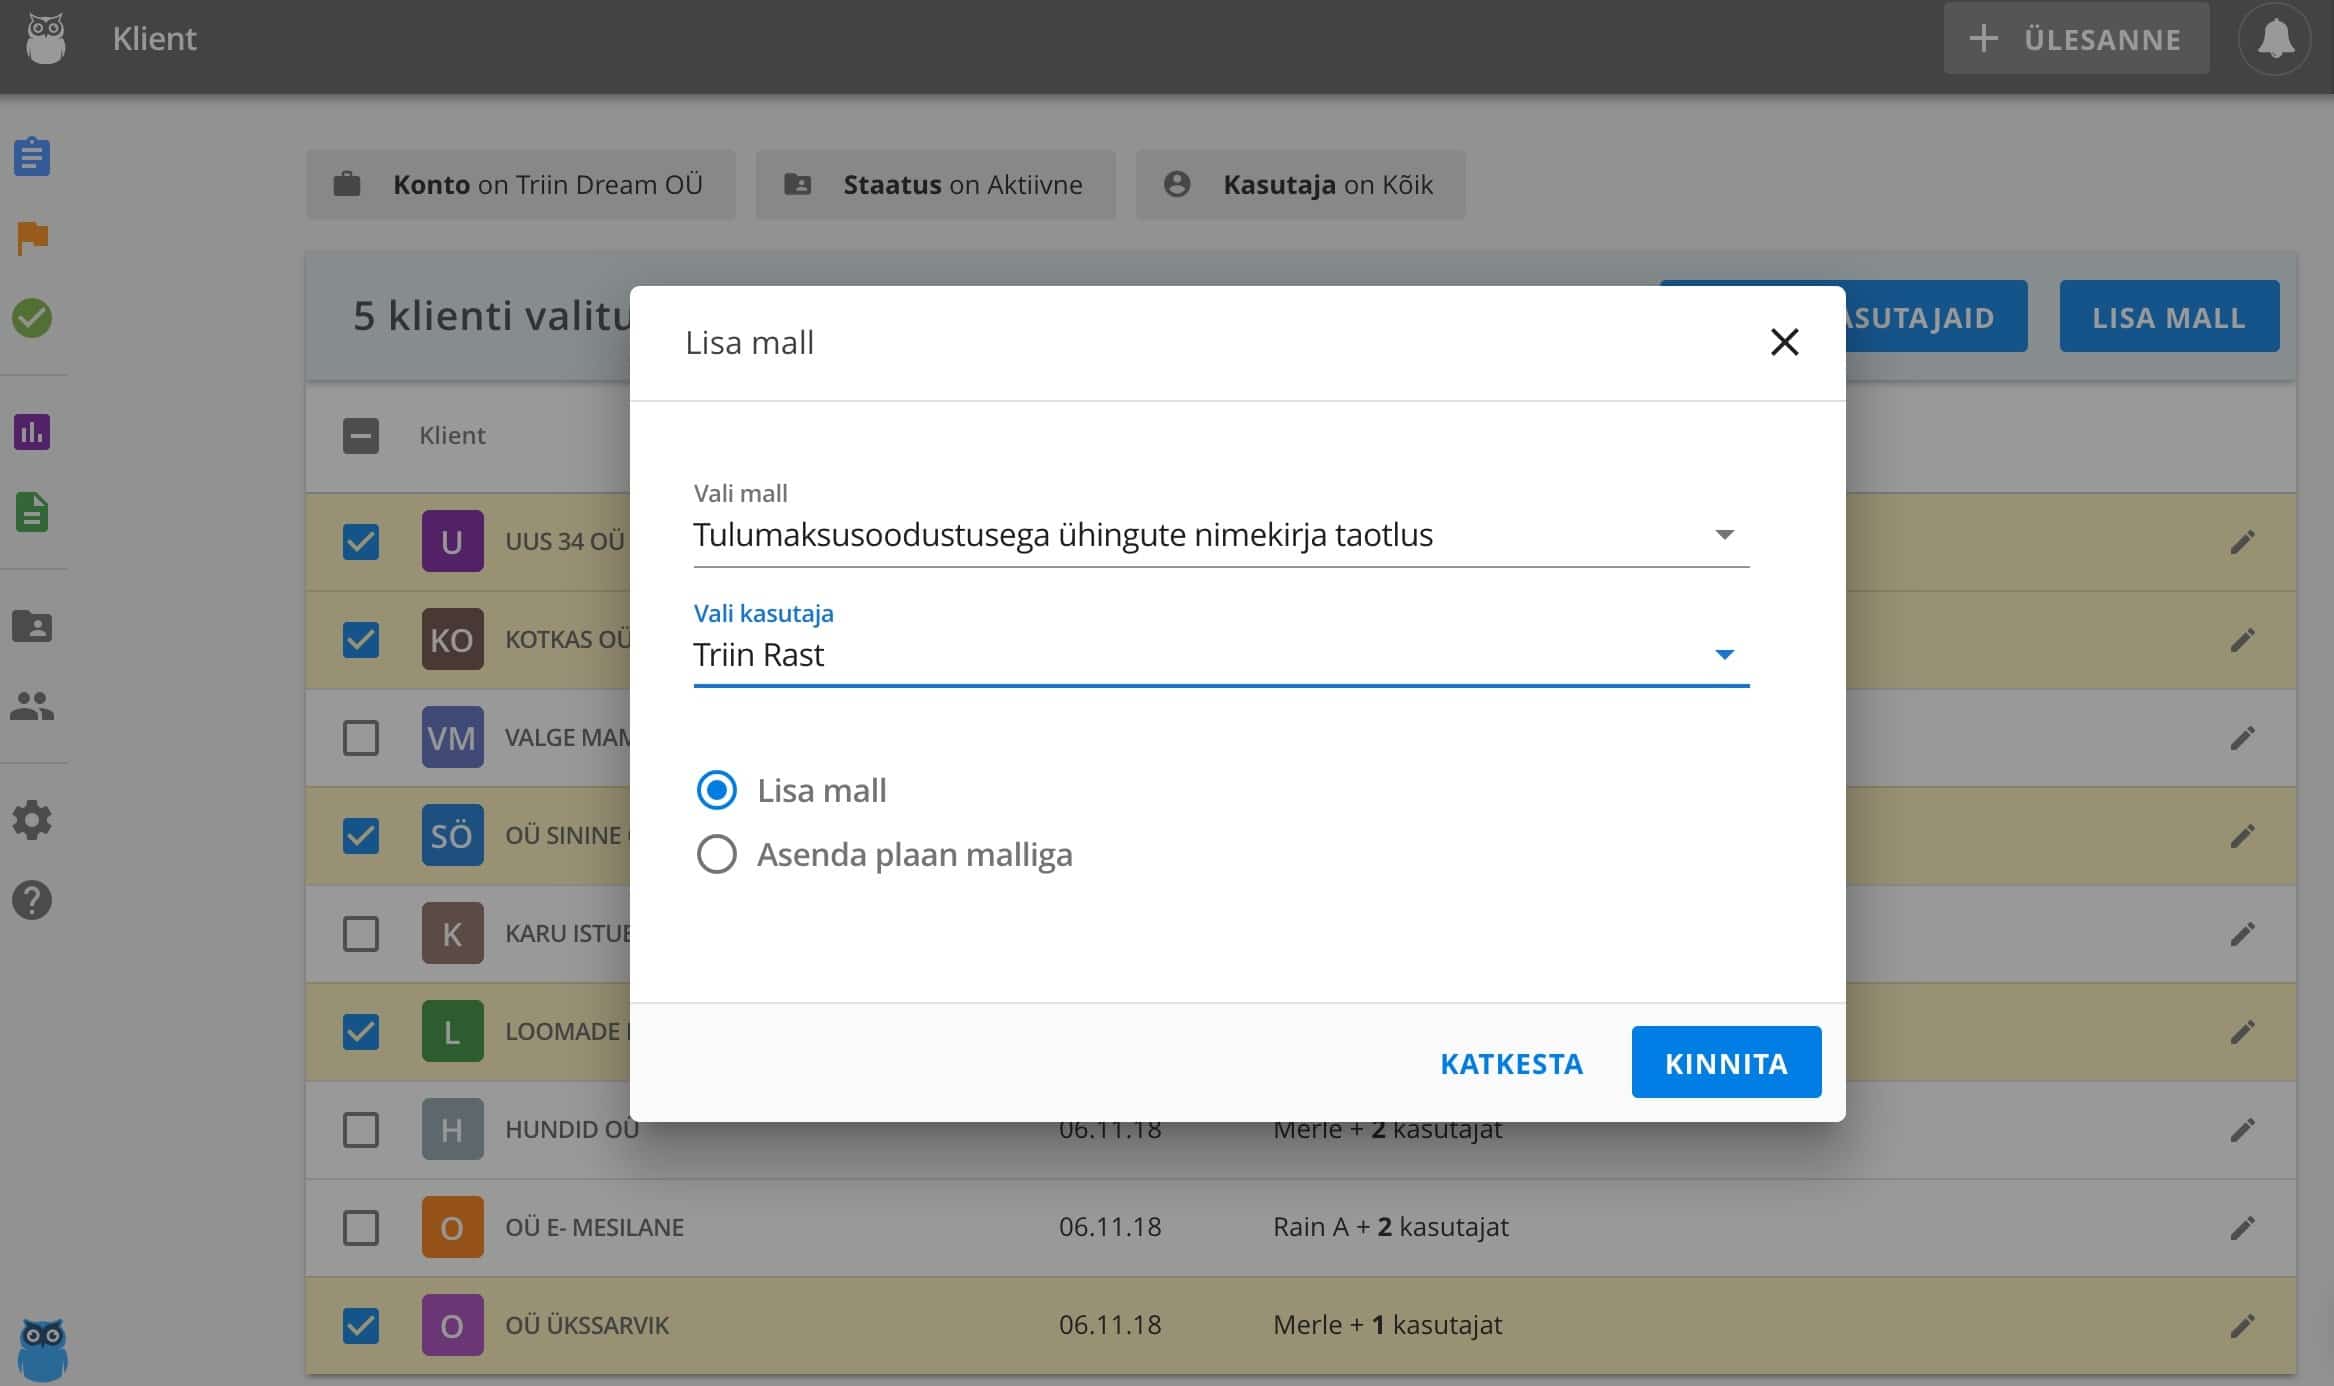The image size is (2334, 1386).
Task: Uncheck the UUS 34 OÜ checkbox
Action: pyautogui.click(x=360, y=541)
